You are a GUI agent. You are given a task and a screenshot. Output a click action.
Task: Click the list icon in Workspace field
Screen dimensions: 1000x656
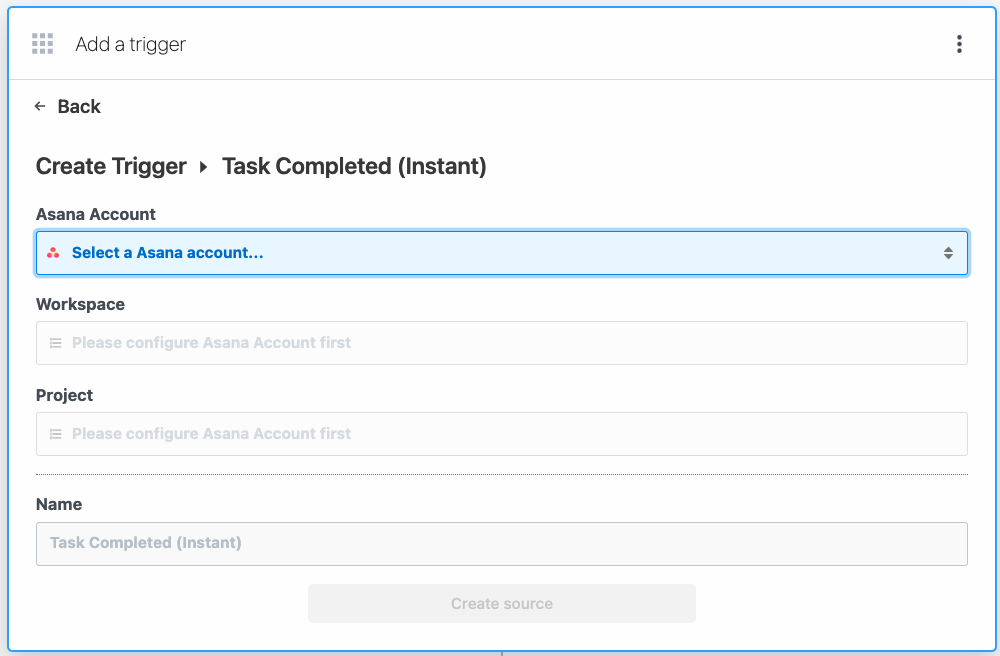click(56, 343)
